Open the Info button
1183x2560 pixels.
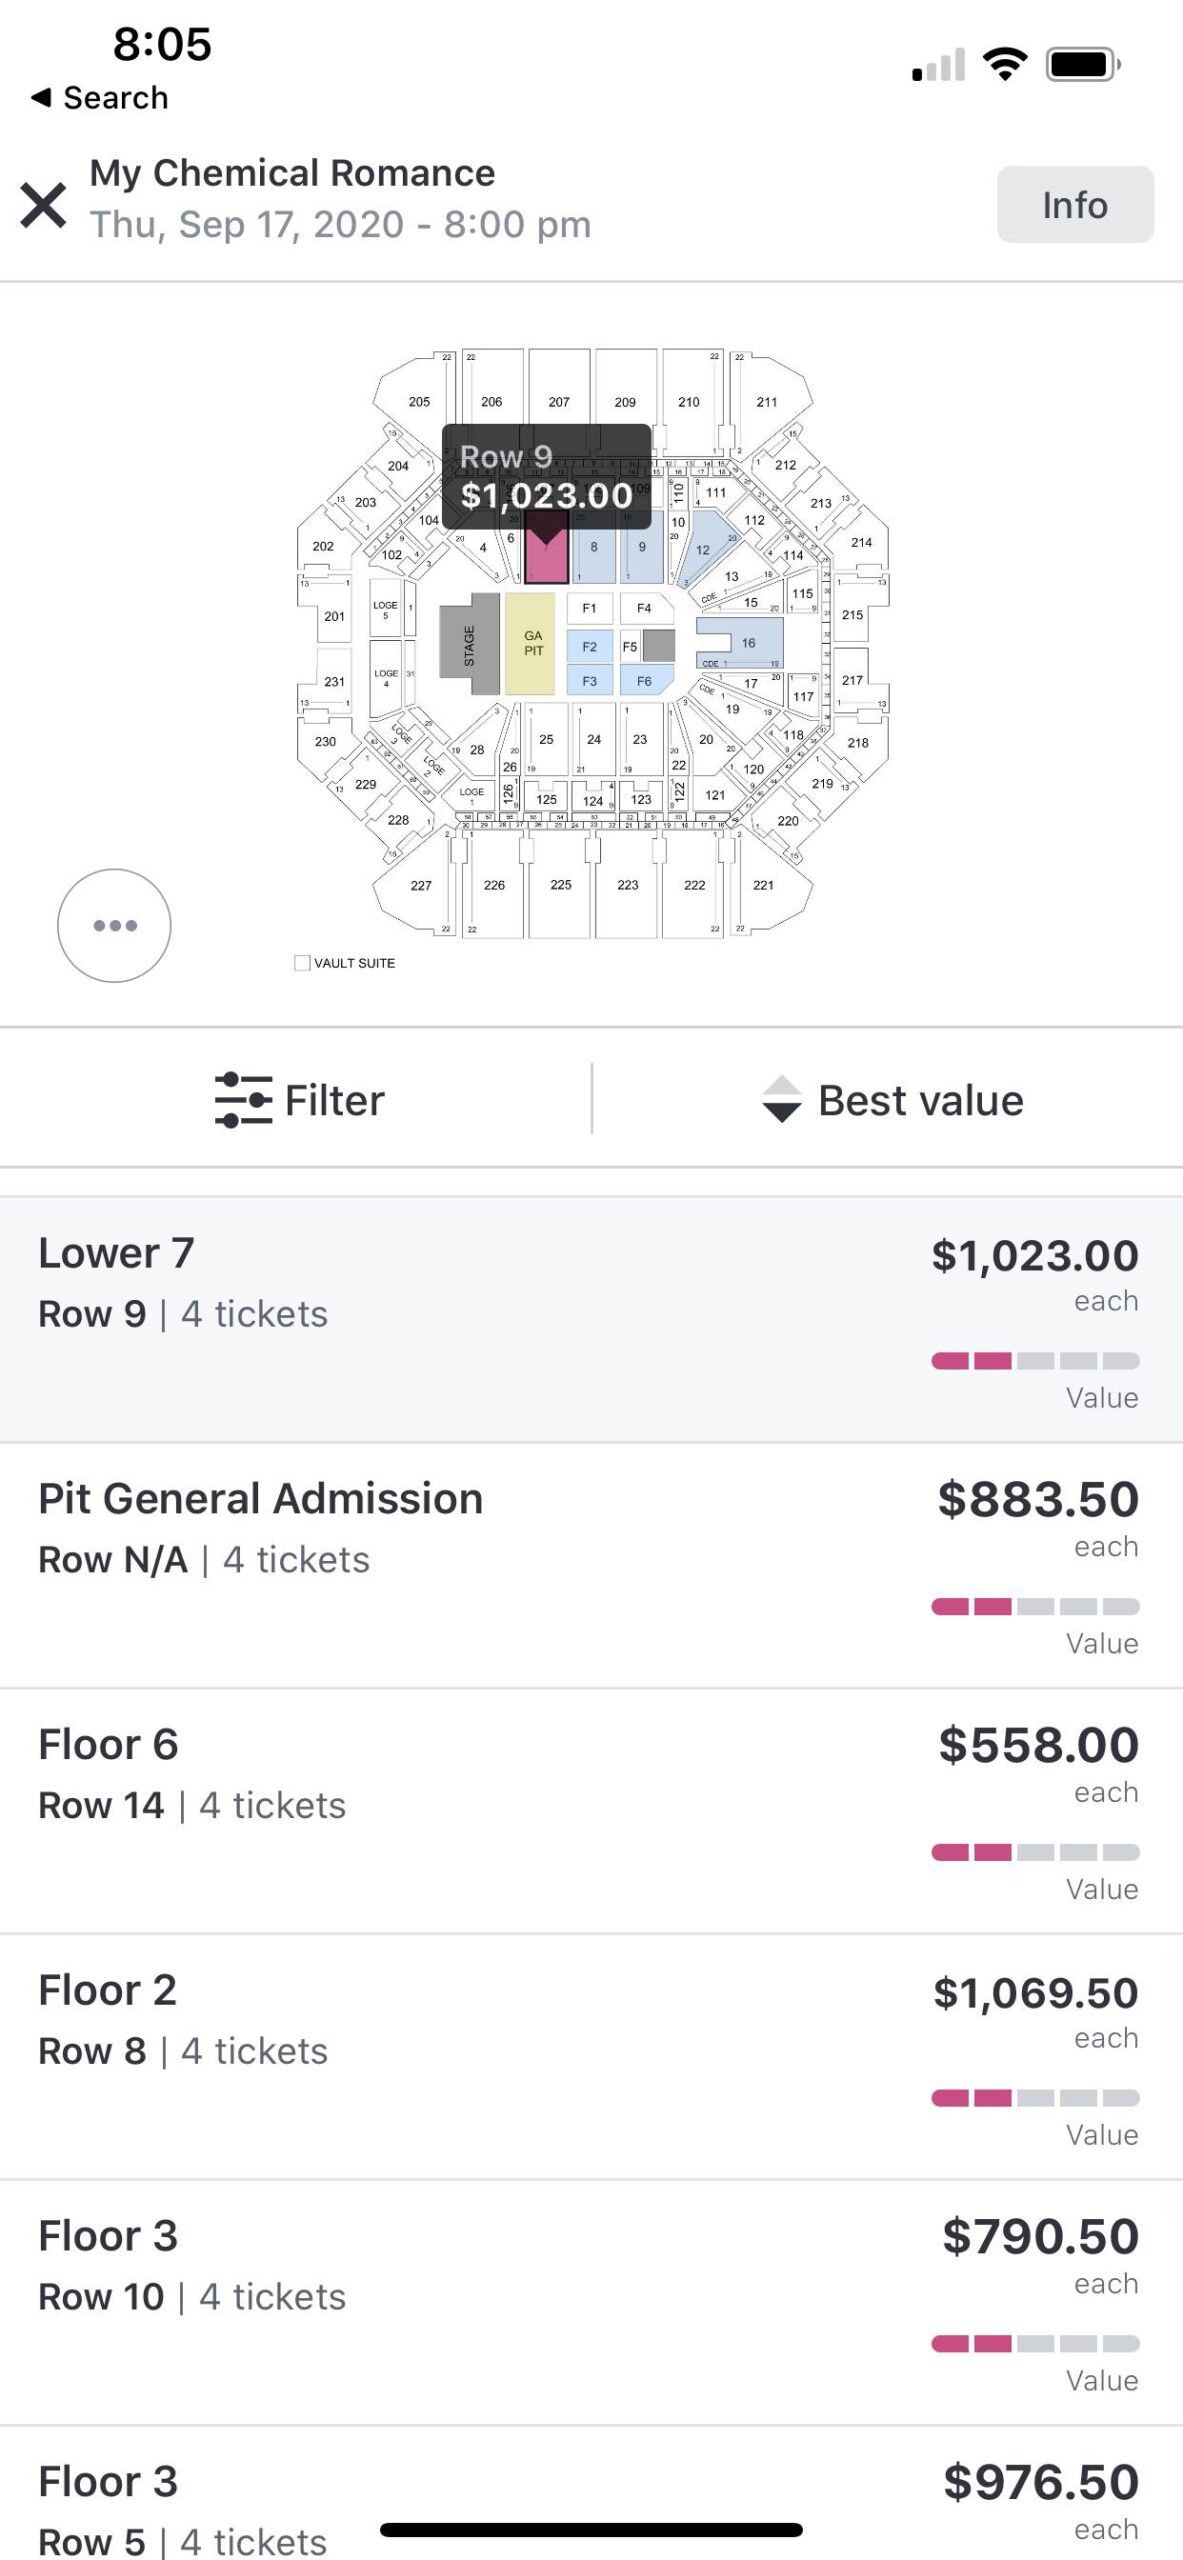1074,205
